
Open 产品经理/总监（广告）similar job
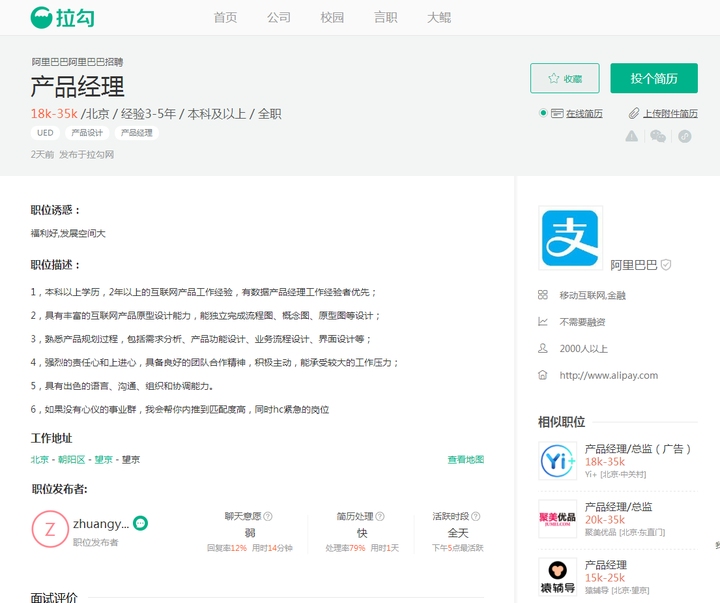(638, 449)
